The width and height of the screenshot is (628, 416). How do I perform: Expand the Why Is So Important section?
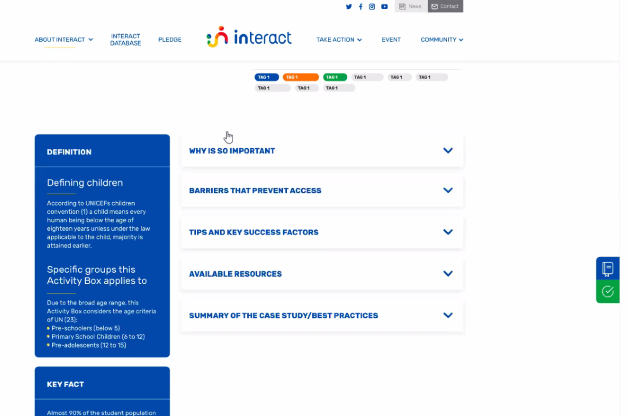click(x=321, y=151)
